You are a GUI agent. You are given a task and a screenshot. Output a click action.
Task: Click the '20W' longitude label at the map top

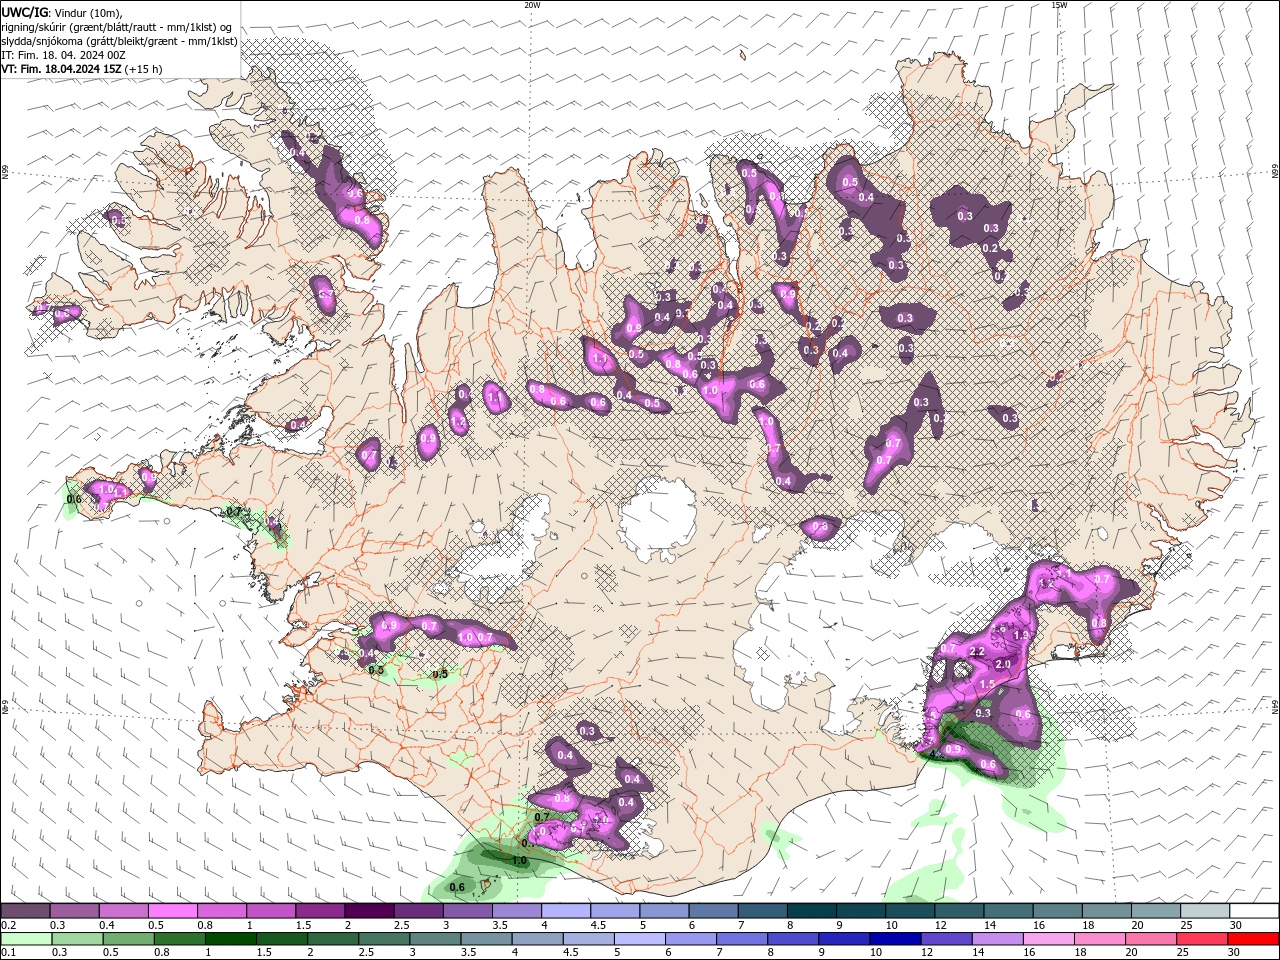(x=532, y=5)
